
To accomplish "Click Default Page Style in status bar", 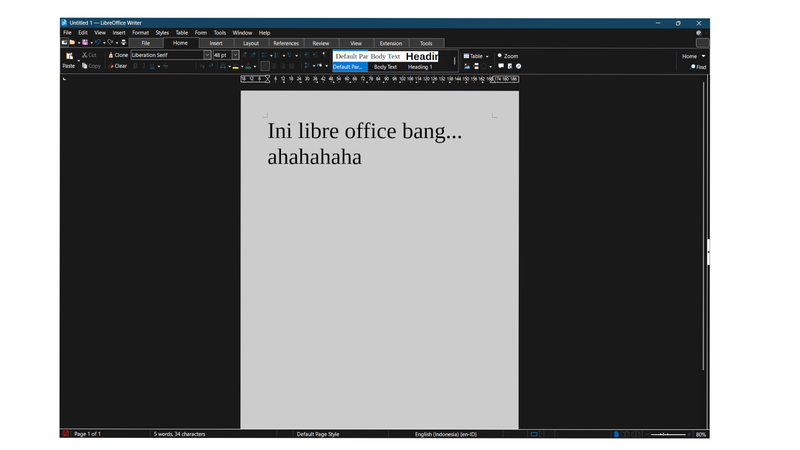I will point(318,434).
